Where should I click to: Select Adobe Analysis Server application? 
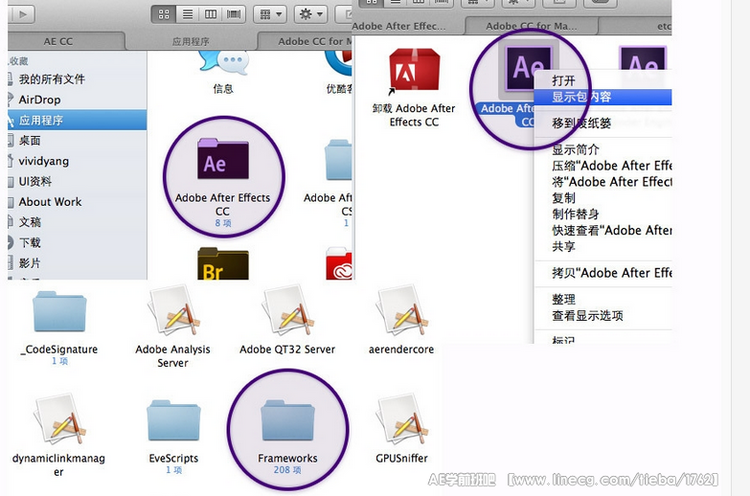tap(173, 311)
